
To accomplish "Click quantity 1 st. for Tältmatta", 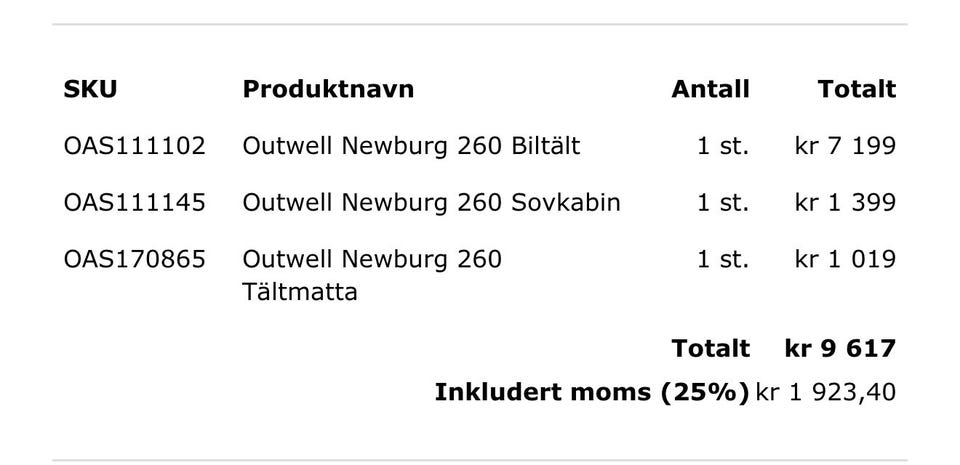I will click(x=722, y=260).
